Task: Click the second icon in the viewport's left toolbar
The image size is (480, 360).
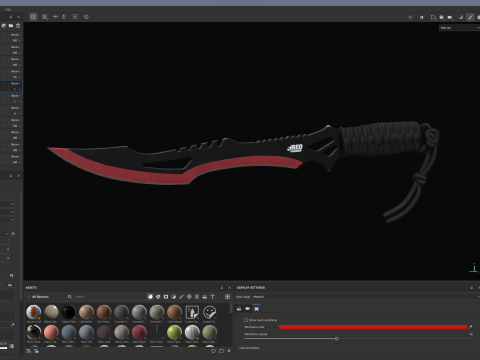Action: tap(45, 17)
